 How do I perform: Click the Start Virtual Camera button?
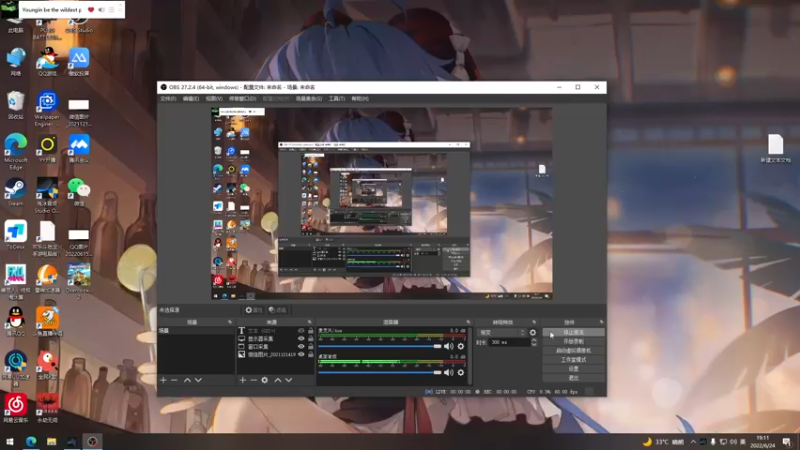click(x=573, y=351)
